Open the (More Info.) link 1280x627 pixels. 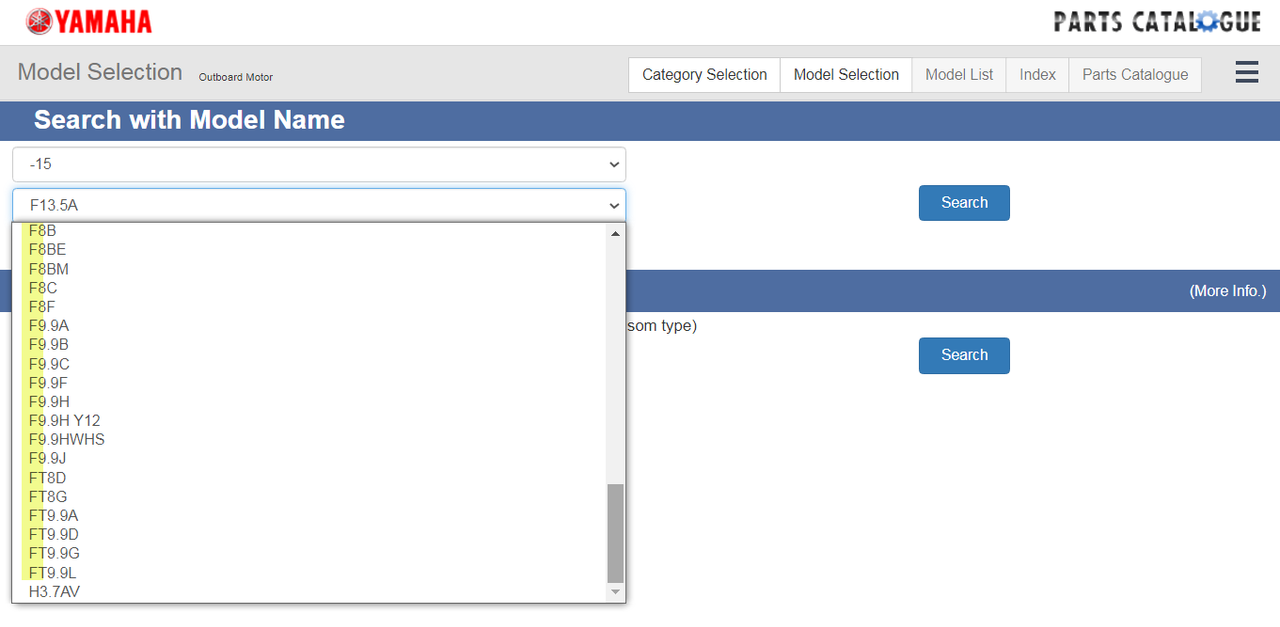pyautogui.click(x=1227, y=291)
